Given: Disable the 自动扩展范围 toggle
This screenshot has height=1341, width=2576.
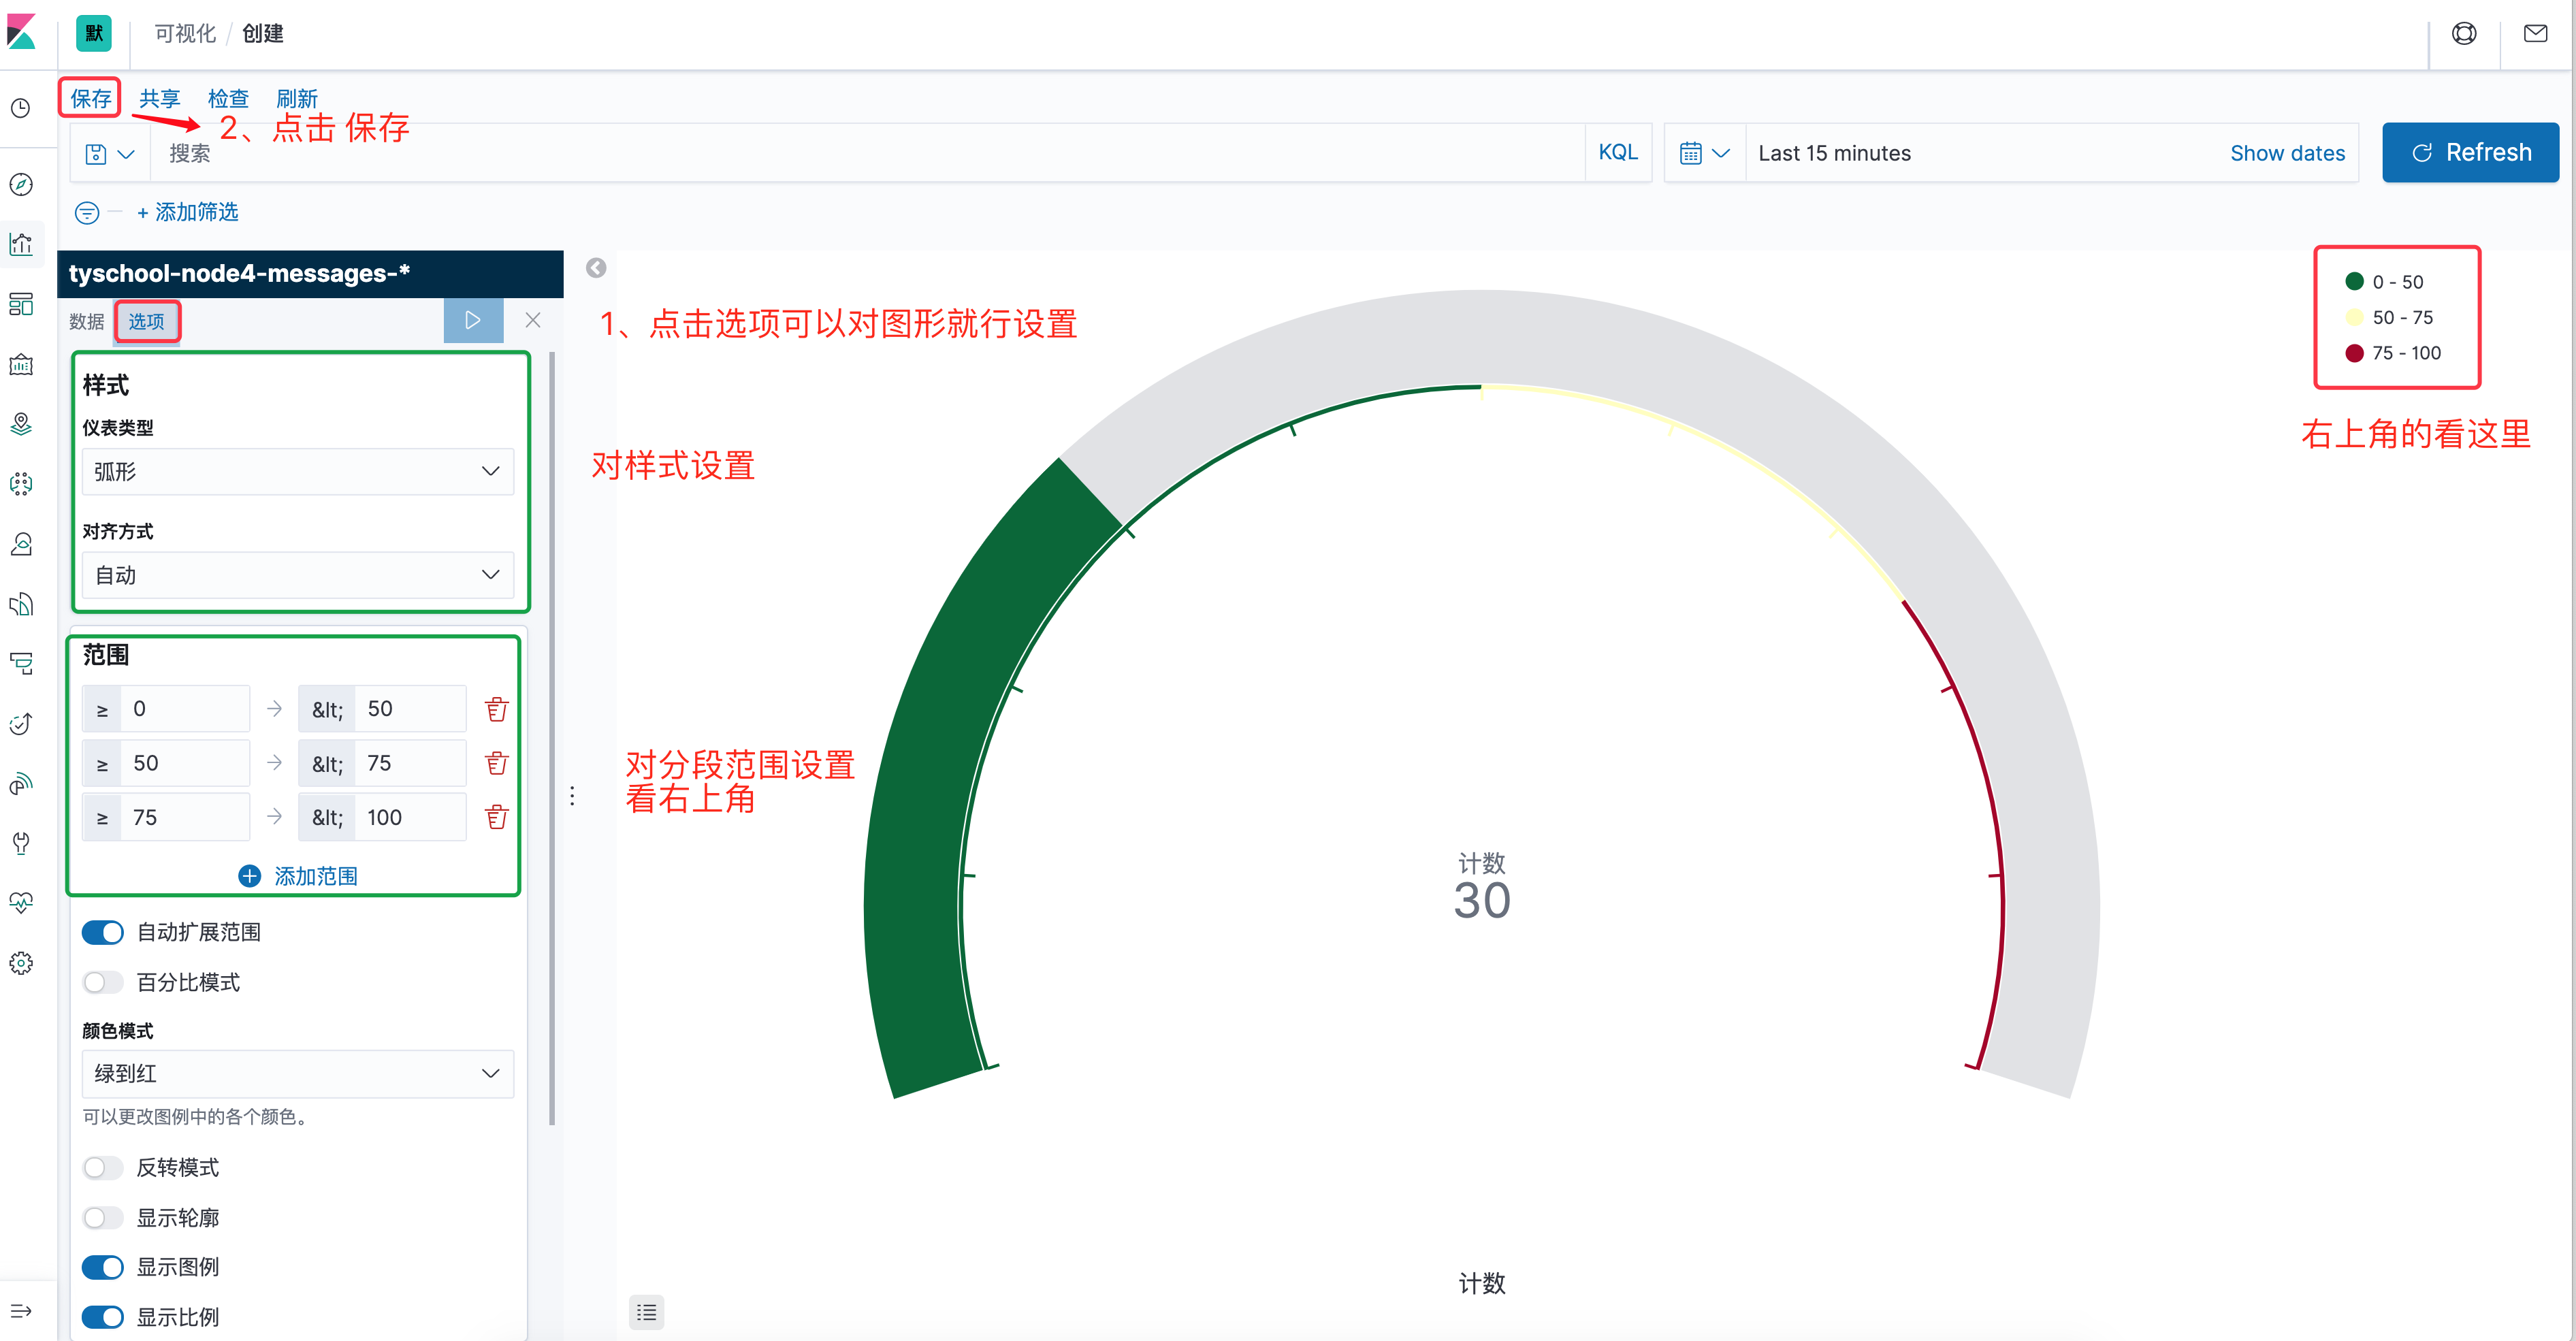Looking at the screenshot, I should coord(102,931).
